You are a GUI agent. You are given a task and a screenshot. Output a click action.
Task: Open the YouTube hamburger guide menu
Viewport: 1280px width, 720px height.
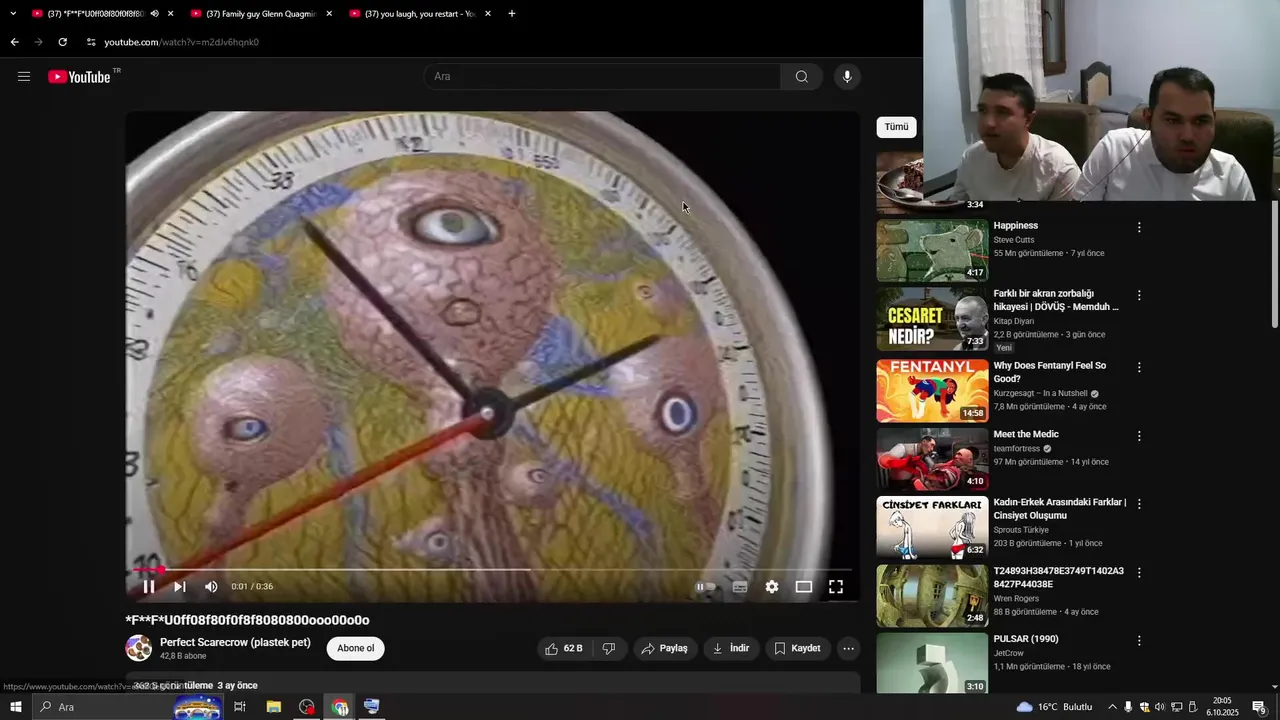coord(24,77)
